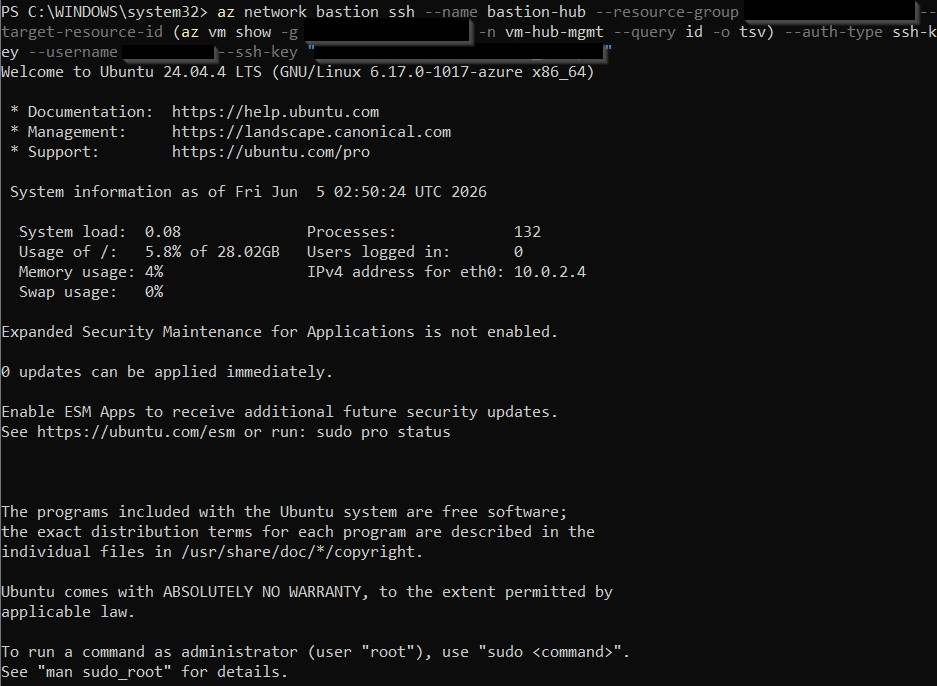Viewport: 937px width, 686px height.
Task: Click the 'sudo <command>' hint text
Action: click(x=549, y=651)
